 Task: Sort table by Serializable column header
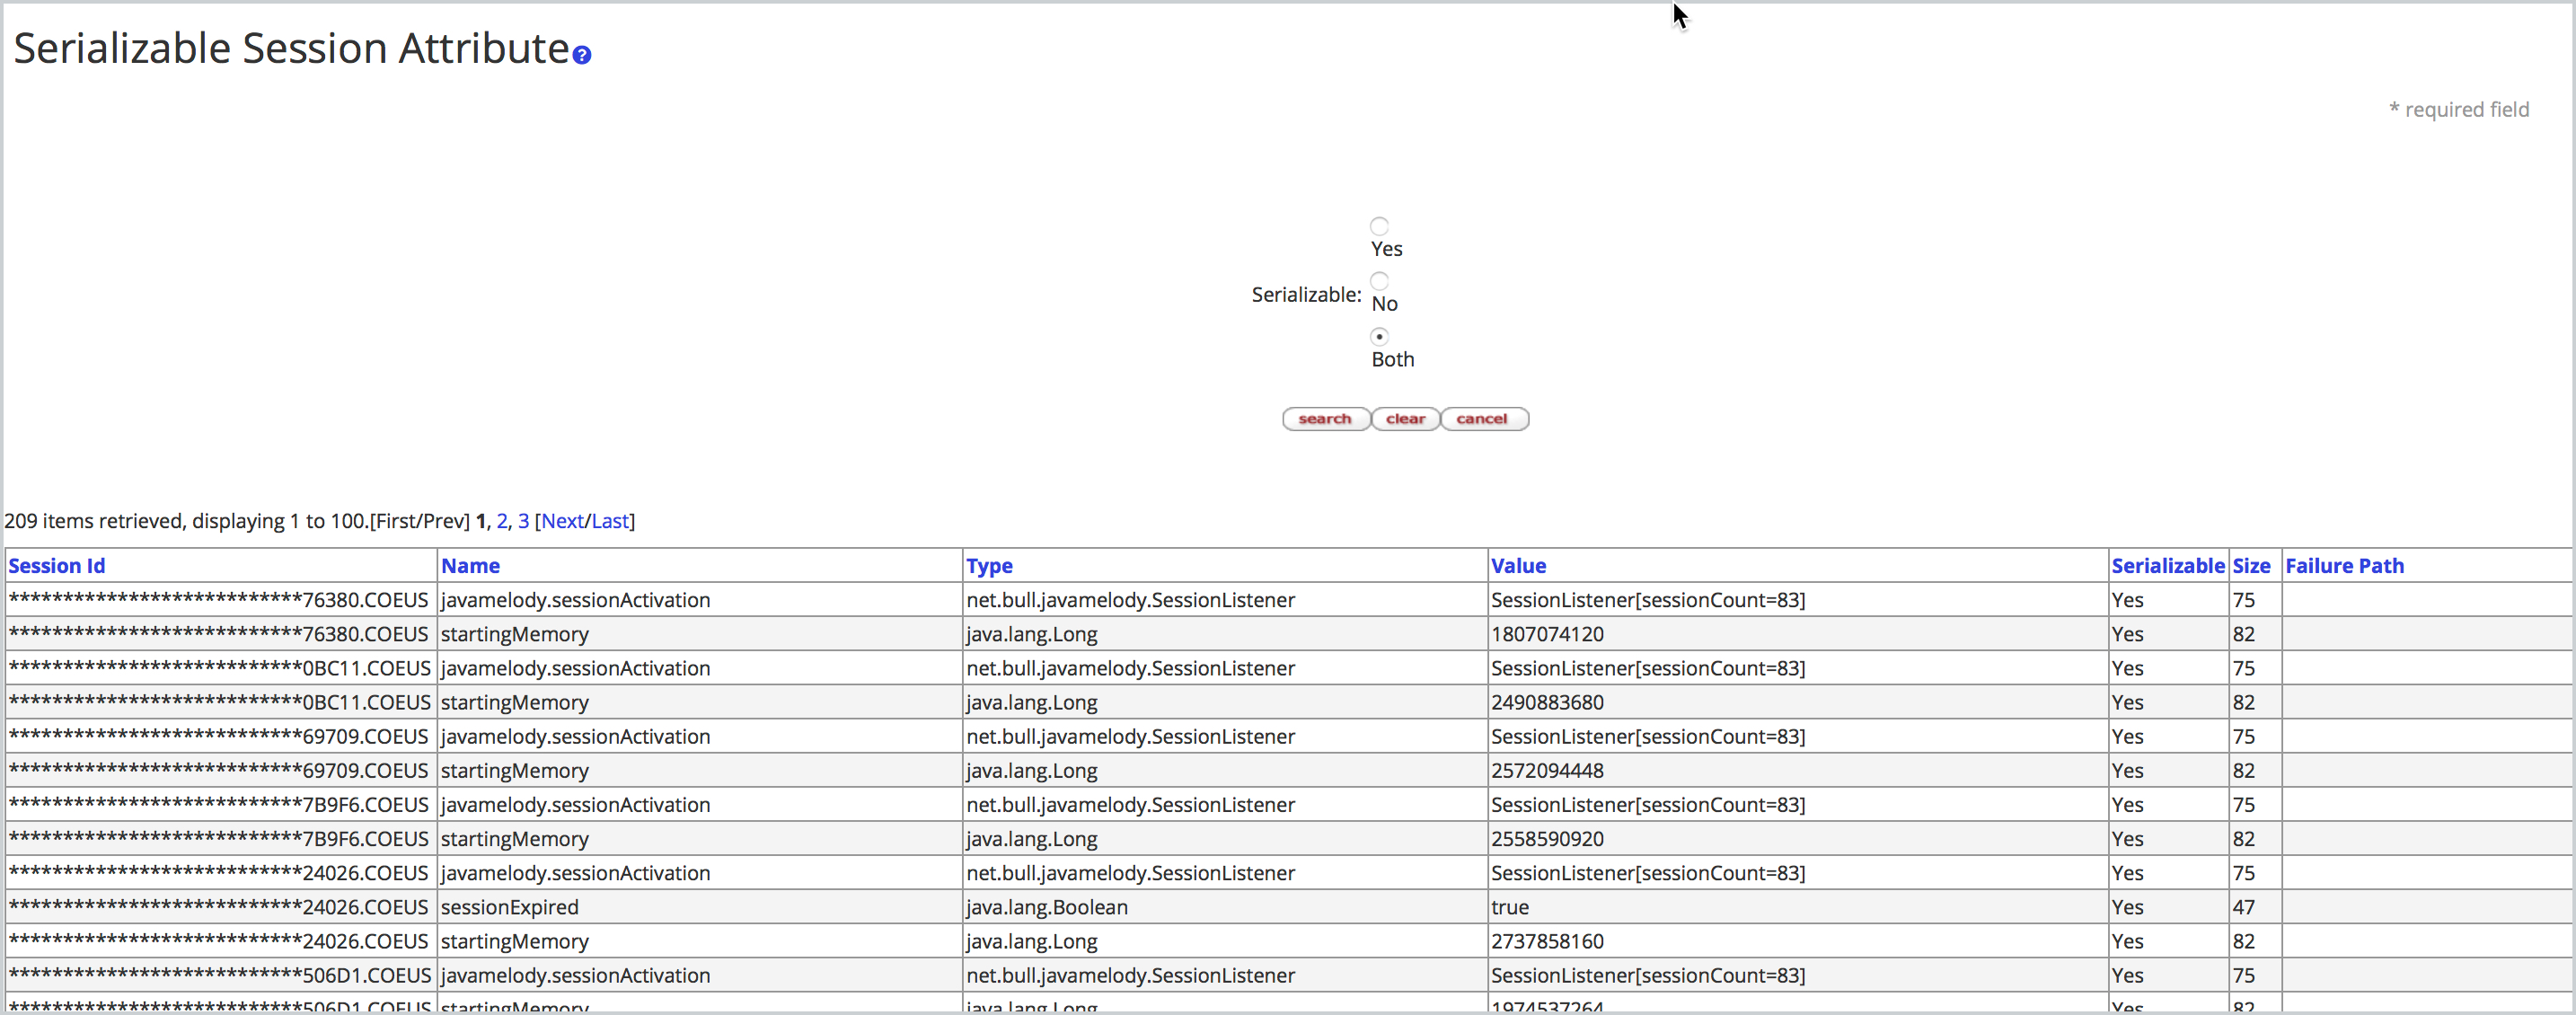tap(2167, 566)
